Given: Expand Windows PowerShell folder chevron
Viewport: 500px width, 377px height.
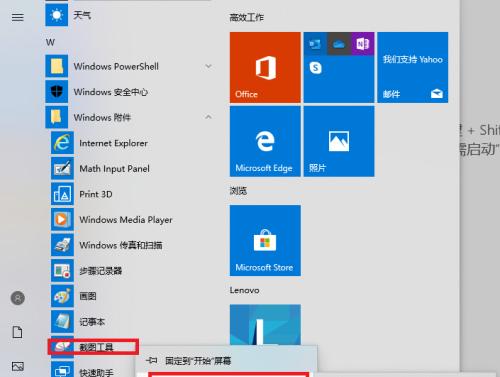Looking at the screenshot, I should coord(209,66).
